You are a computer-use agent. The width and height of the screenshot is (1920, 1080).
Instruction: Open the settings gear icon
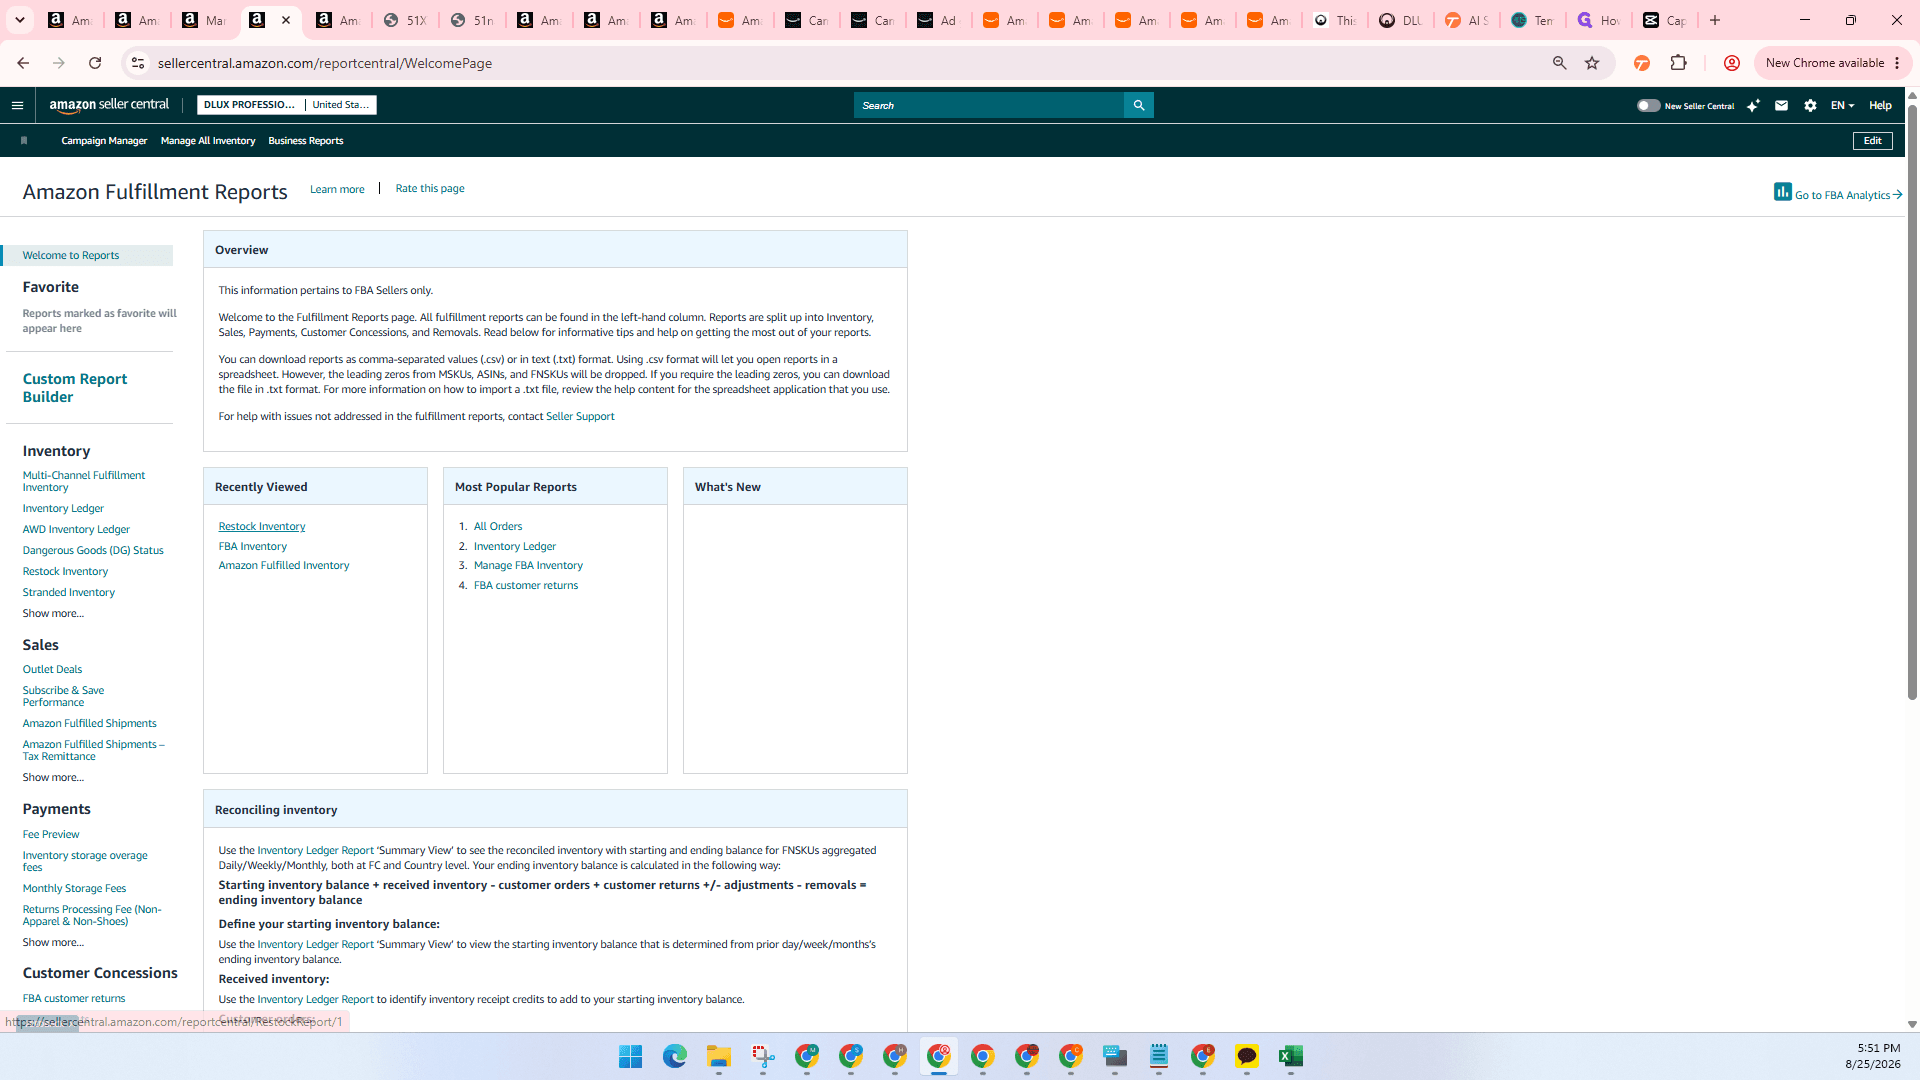point(1810,105)
